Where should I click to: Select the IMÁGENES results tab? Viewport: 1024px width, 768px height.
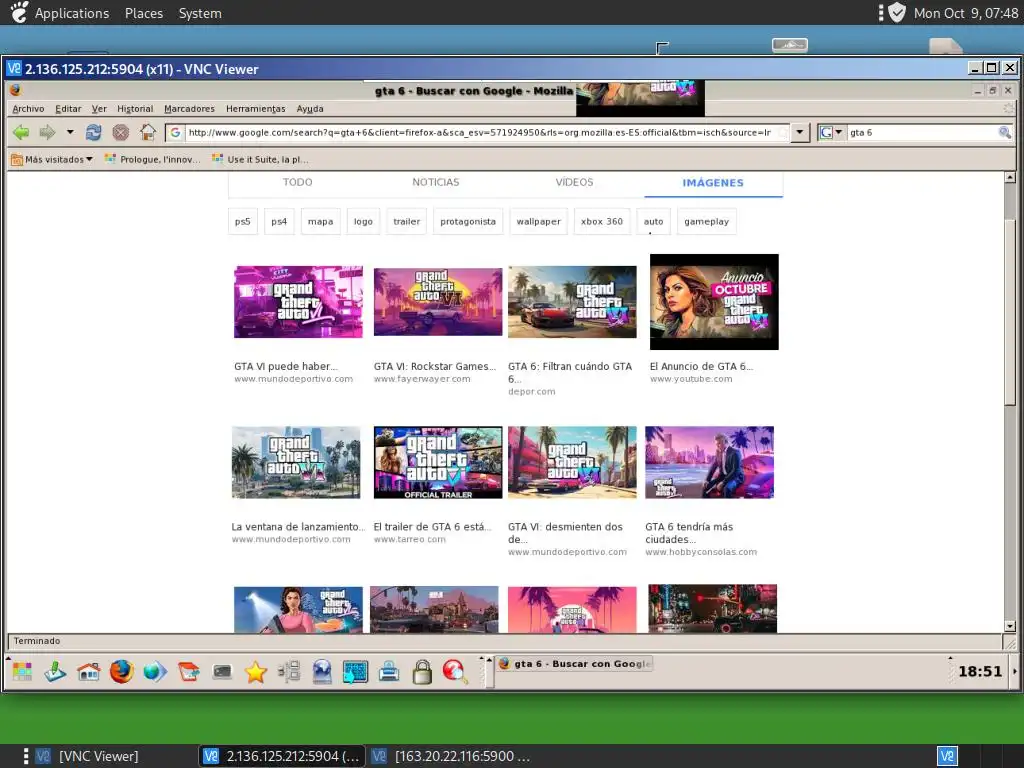coord(713,183)
